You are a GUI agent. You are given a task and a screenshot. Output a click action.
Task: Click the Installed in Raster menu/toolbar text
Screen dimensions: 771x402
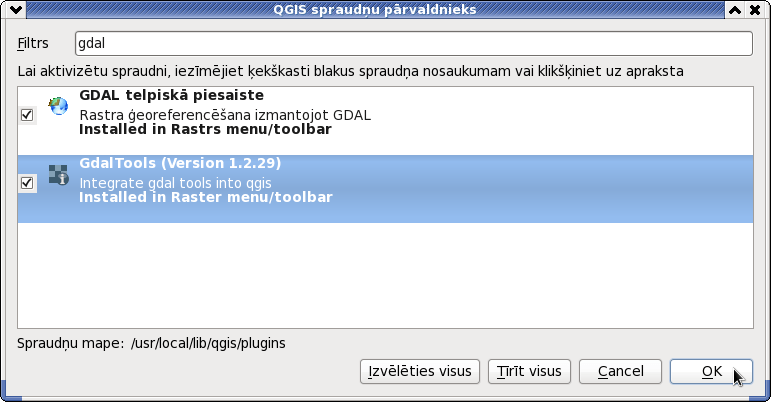206,197
